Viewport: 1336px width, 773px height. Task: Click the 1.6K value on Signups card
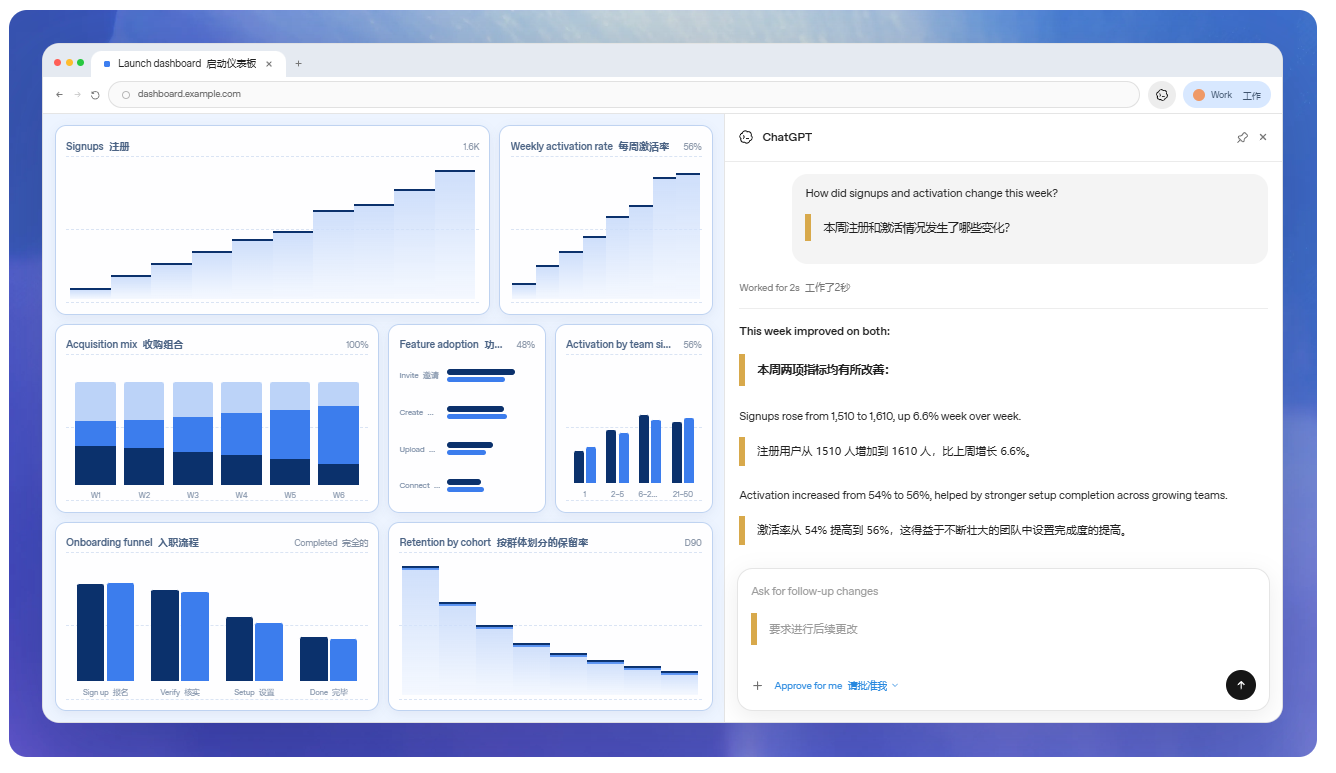(x=471, y=147)
